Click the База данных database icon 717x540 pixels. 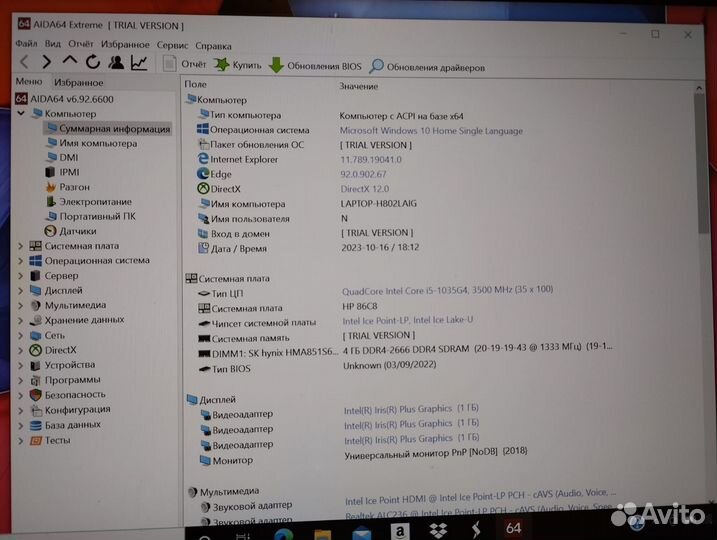(36, 425)
